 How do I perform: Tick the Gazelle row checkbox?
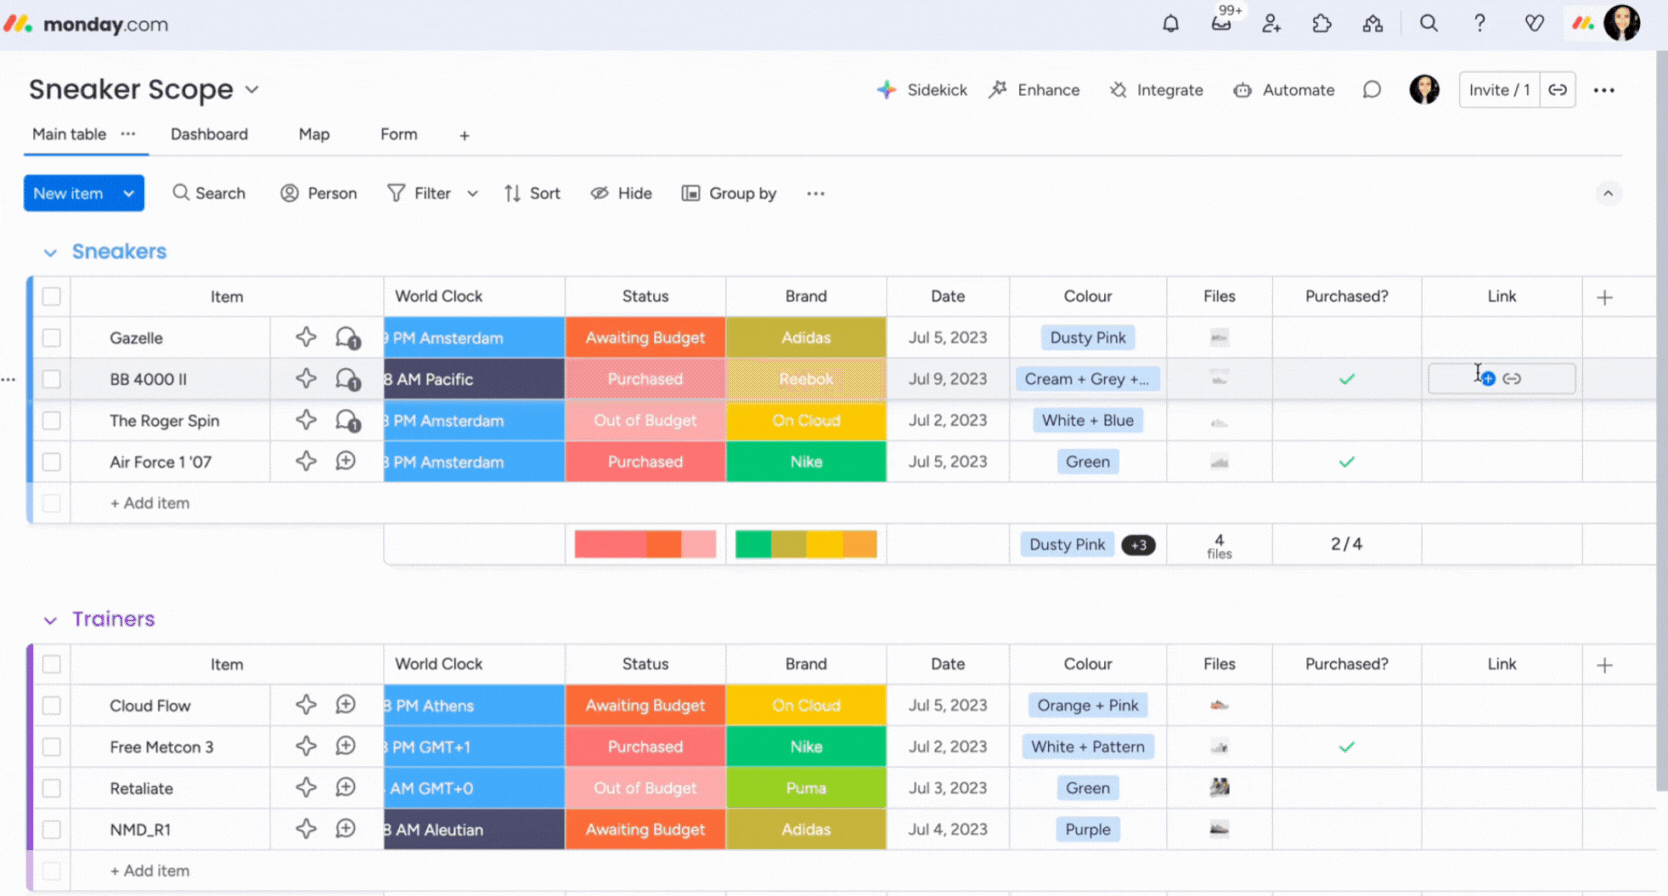pyautogui.click(x=51, y=338)
